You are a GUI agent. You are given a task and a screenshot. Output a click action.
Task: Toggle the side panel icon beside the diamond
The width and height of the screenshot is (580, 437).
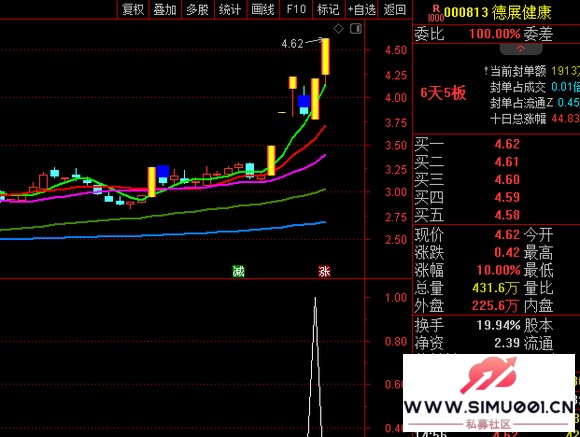click(356, 28)
